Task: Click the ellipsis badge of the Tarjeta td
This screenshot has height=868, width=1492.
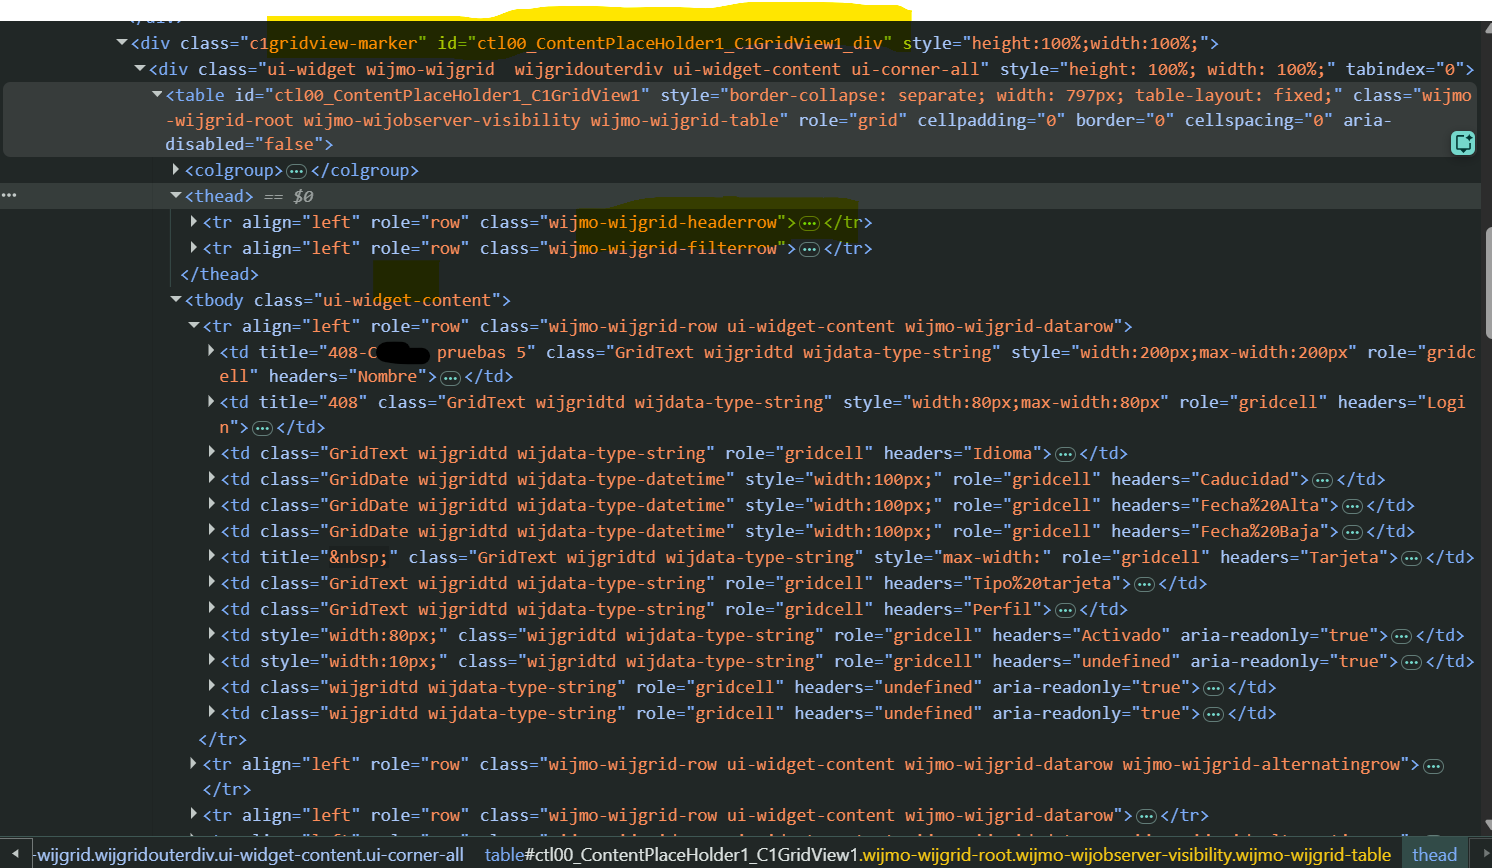Action: tap(1412, 558)
